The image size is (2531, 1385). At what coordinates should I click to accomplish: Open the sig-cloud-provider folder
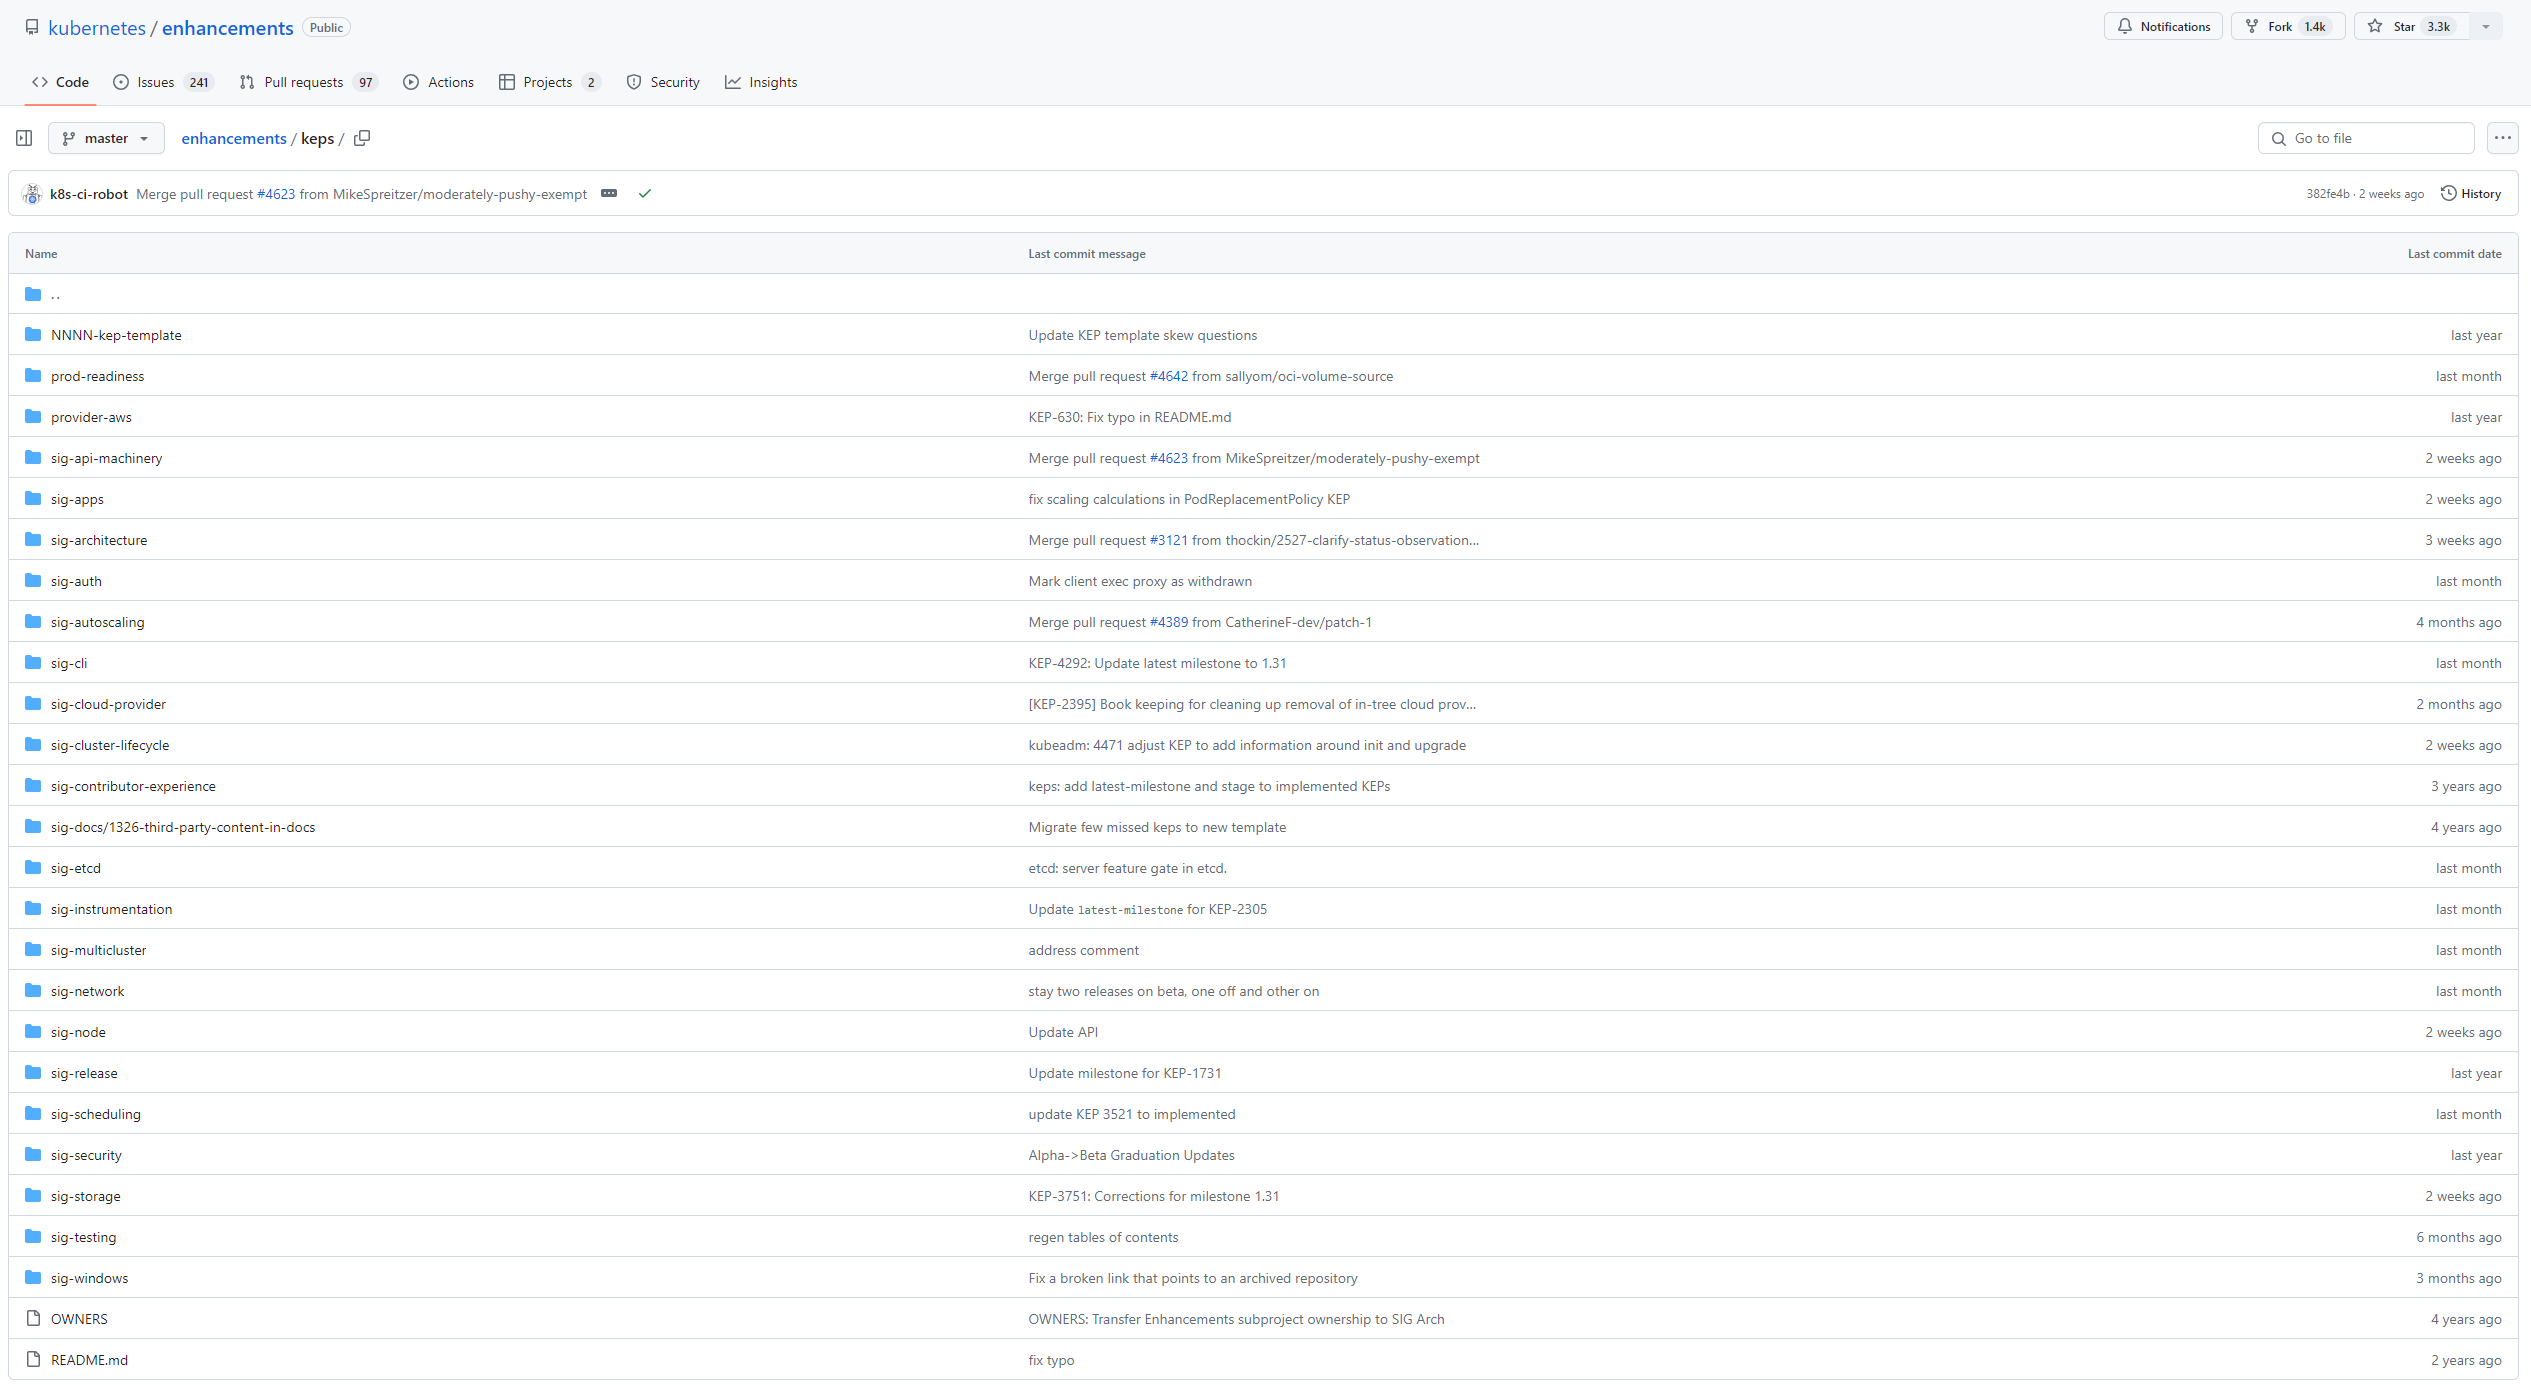[x=108, y=704]
